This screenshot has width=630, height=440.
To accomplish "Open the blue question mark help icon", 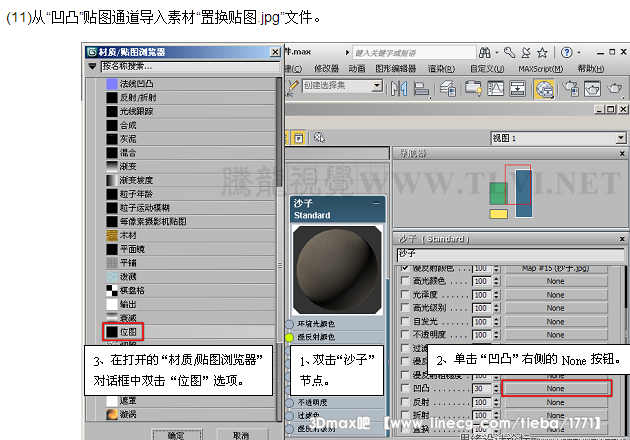I will (567, 53).
